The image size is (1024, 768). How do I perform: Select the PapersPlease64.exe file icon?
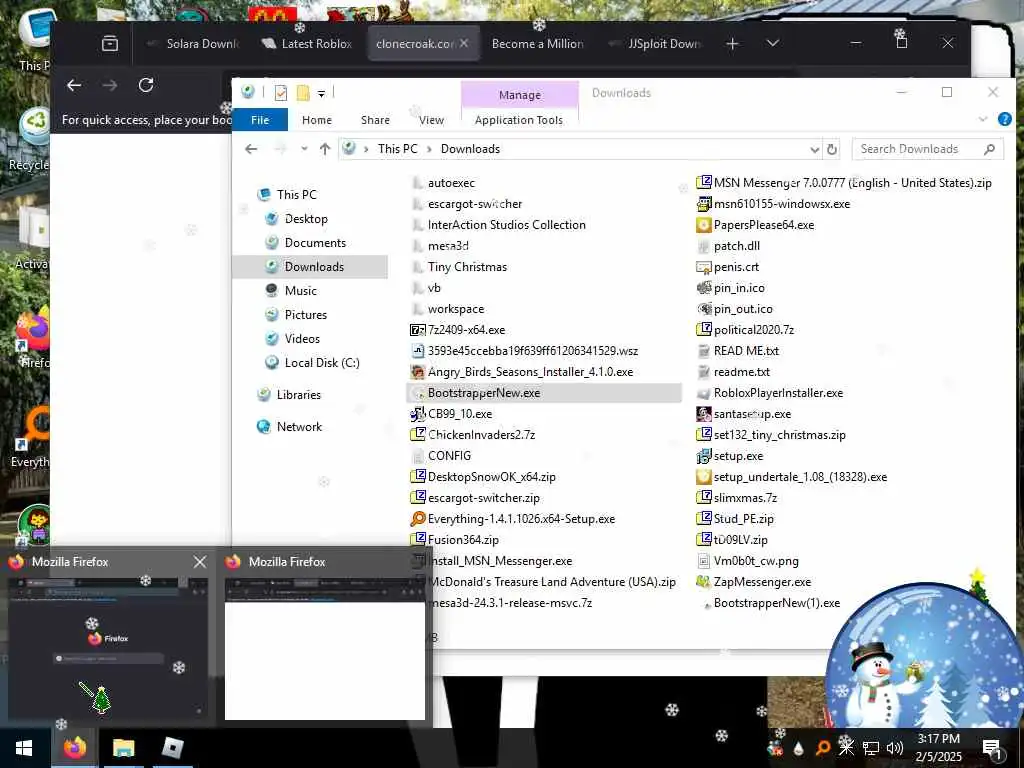703,225
